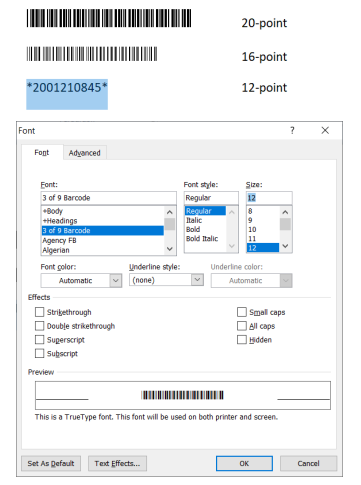Click size list scroll up arrow
This screenshot has width=361, height=485.
285,212
